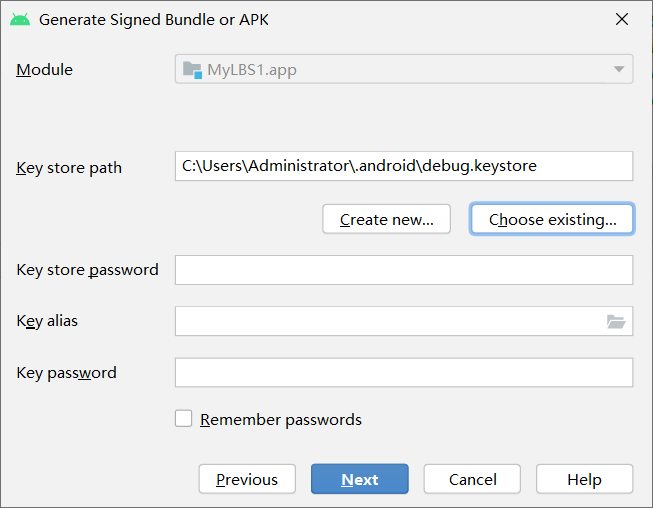The width and height of the screenshot is (653, 508).
Task: Focus the Key alias text field
Action: (390, 321)
